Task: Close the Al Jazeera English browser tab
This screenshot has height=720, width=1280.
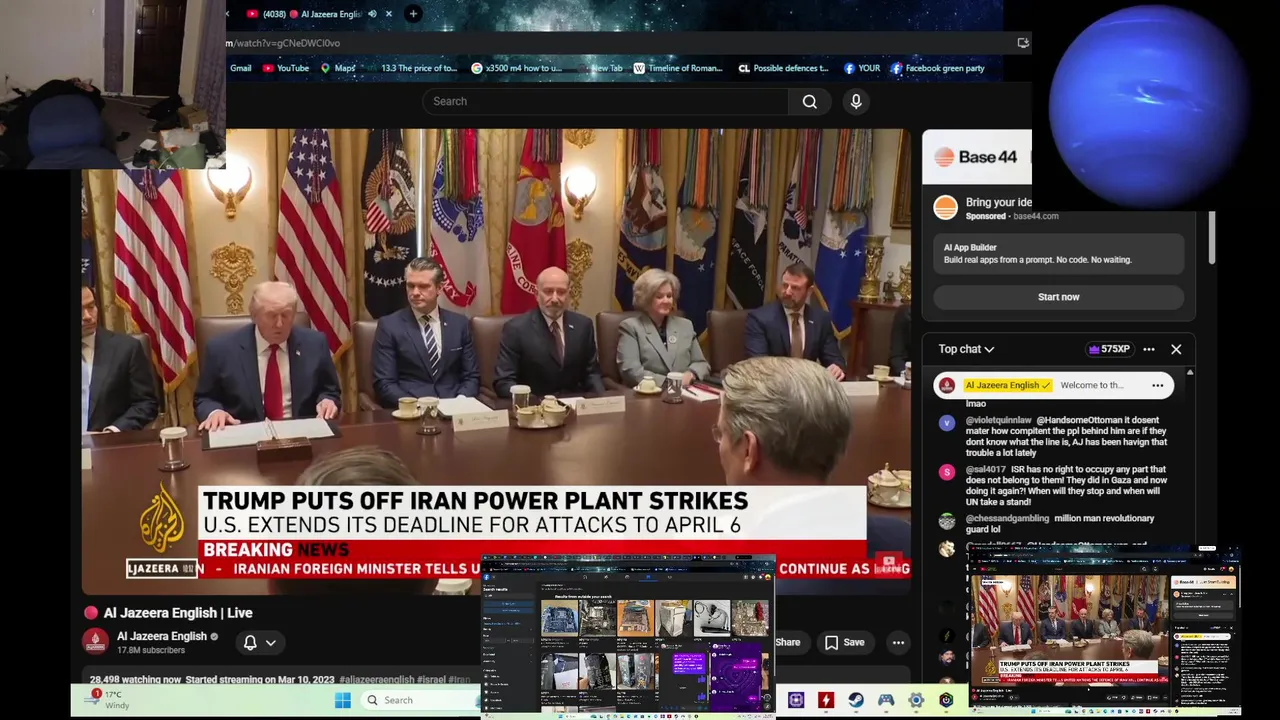Action: (389, 14)
